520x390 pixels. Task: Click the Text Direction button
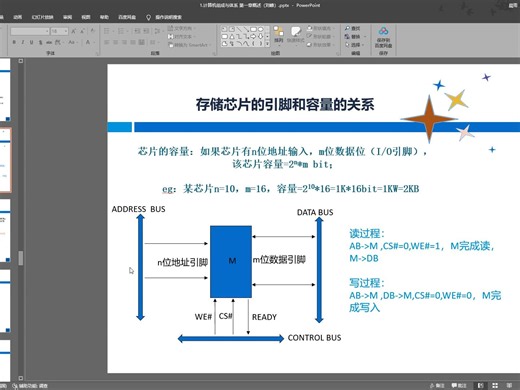(182, 29)
